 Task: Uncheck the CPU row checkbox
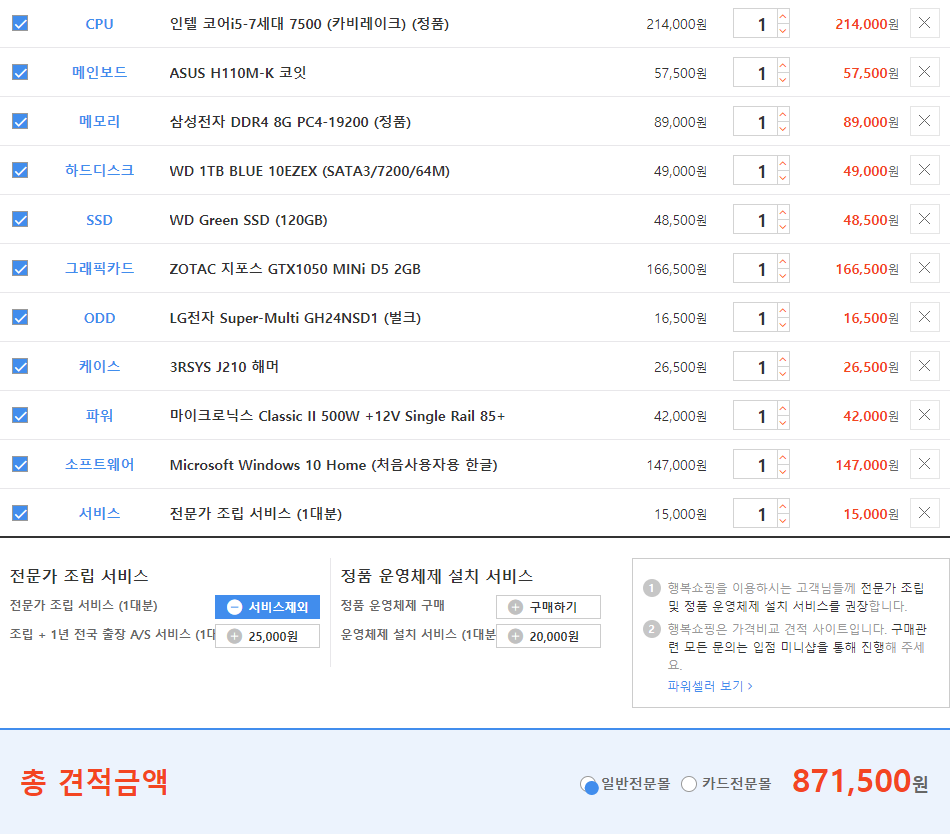coord(20,24)
